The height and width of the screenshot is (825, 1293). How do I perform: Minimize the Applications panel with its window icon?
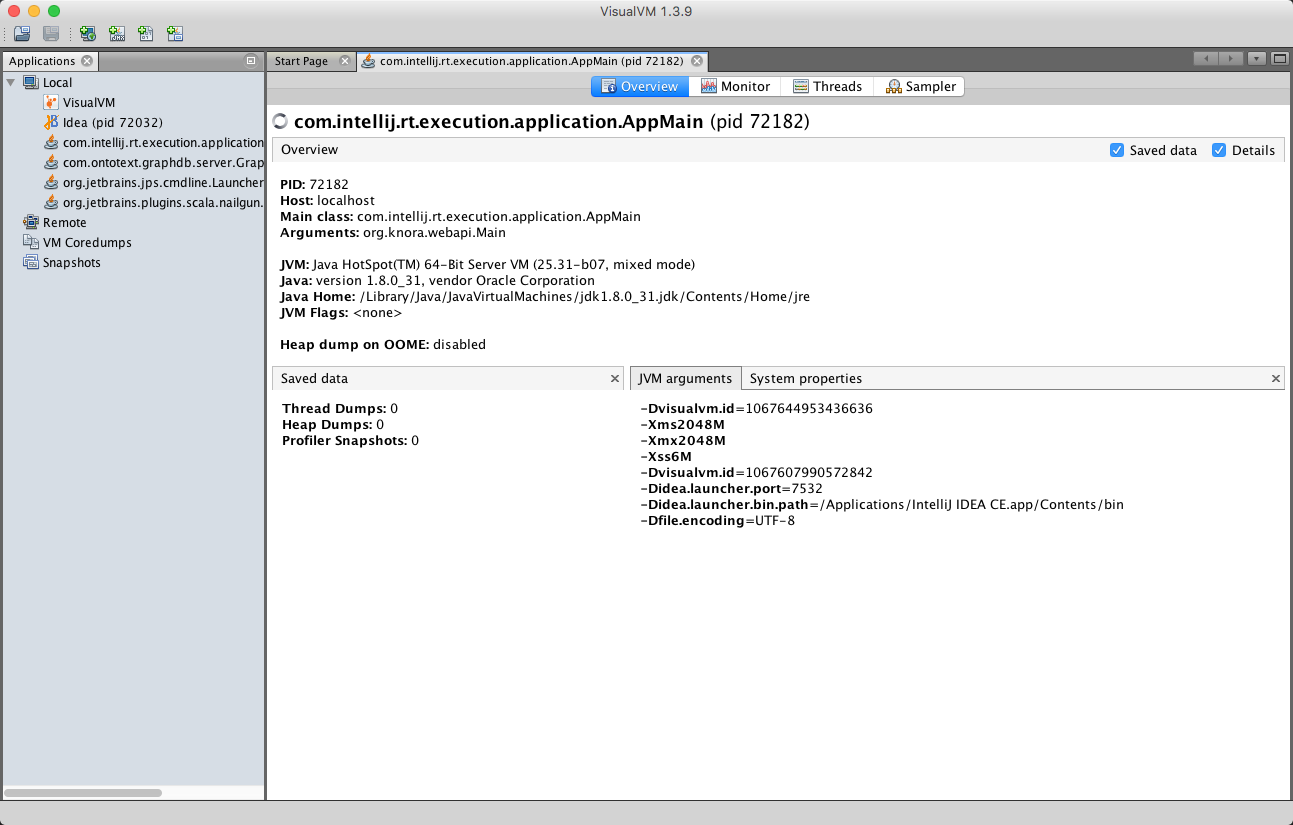[x=251, y=61]
